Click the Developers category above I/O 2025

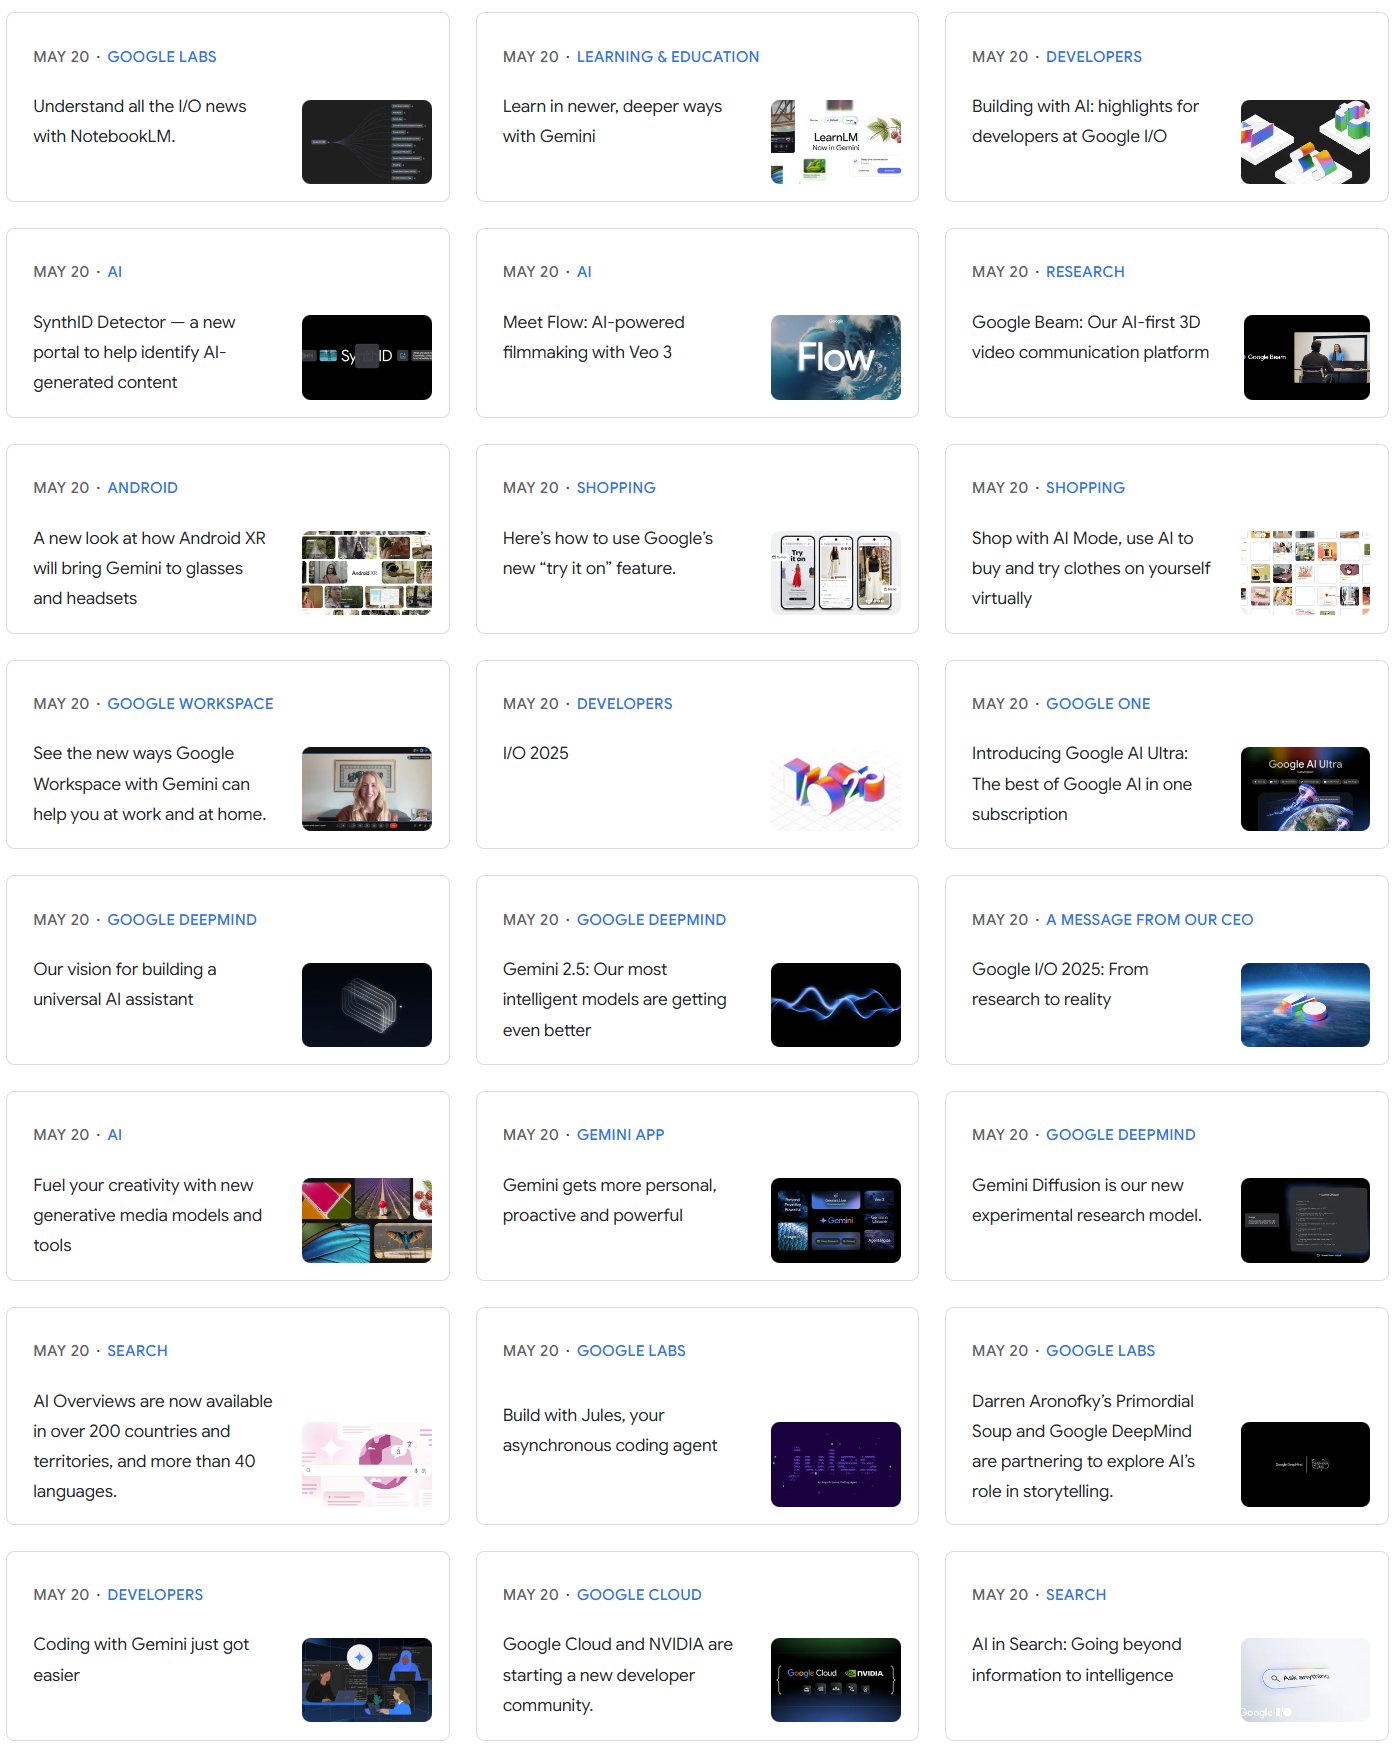coord(625,704)
